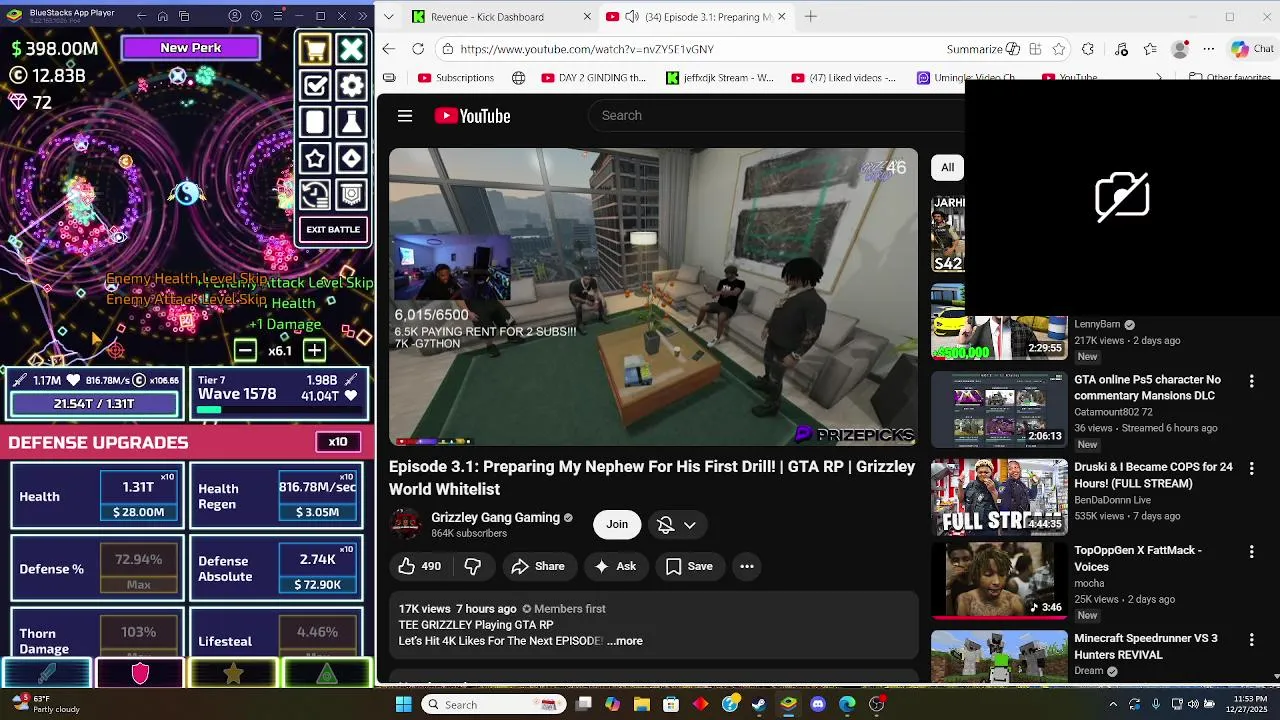Open the checklist missions icon in game
The height and width of the screenshot is (720, 1280).
[315, 86]
